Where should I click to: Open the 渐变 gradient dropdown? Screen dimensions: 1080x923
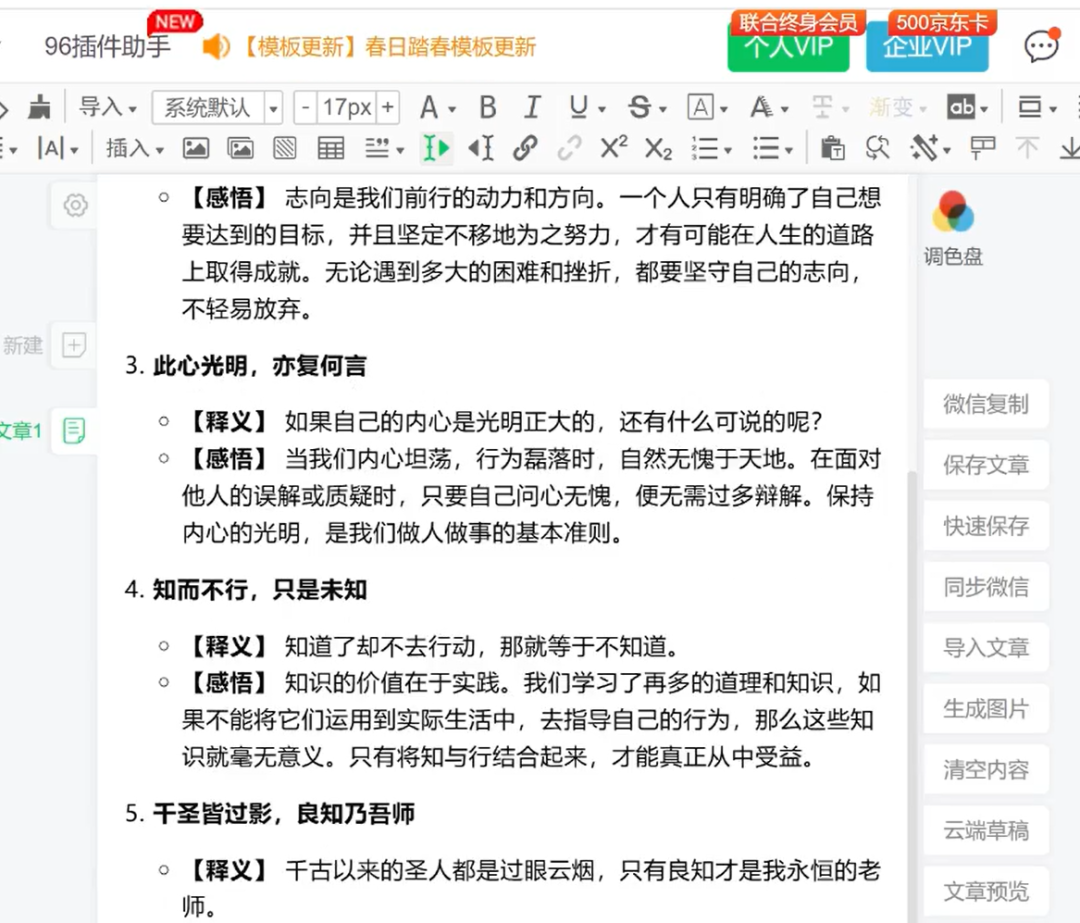point(897,107)
